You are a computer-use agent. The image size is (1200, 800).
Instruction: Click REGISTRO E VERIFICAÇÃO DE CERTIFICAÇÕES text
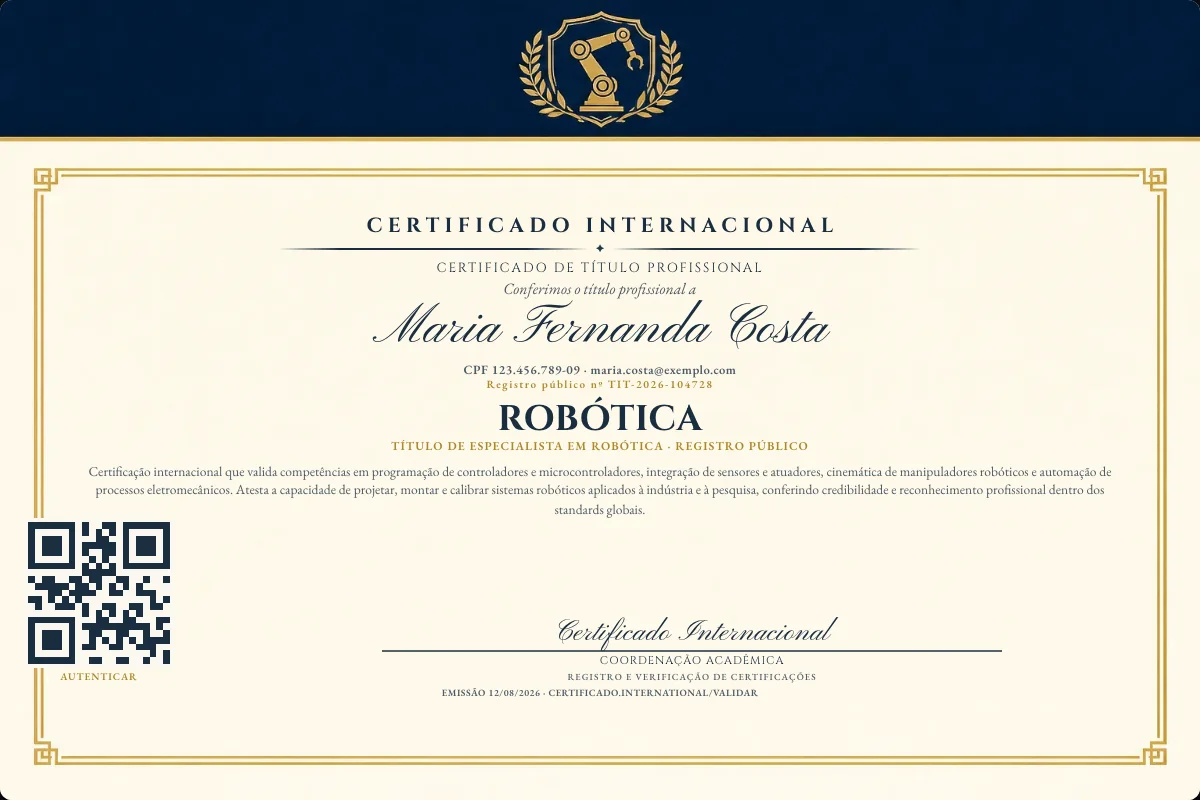[692, 677]
